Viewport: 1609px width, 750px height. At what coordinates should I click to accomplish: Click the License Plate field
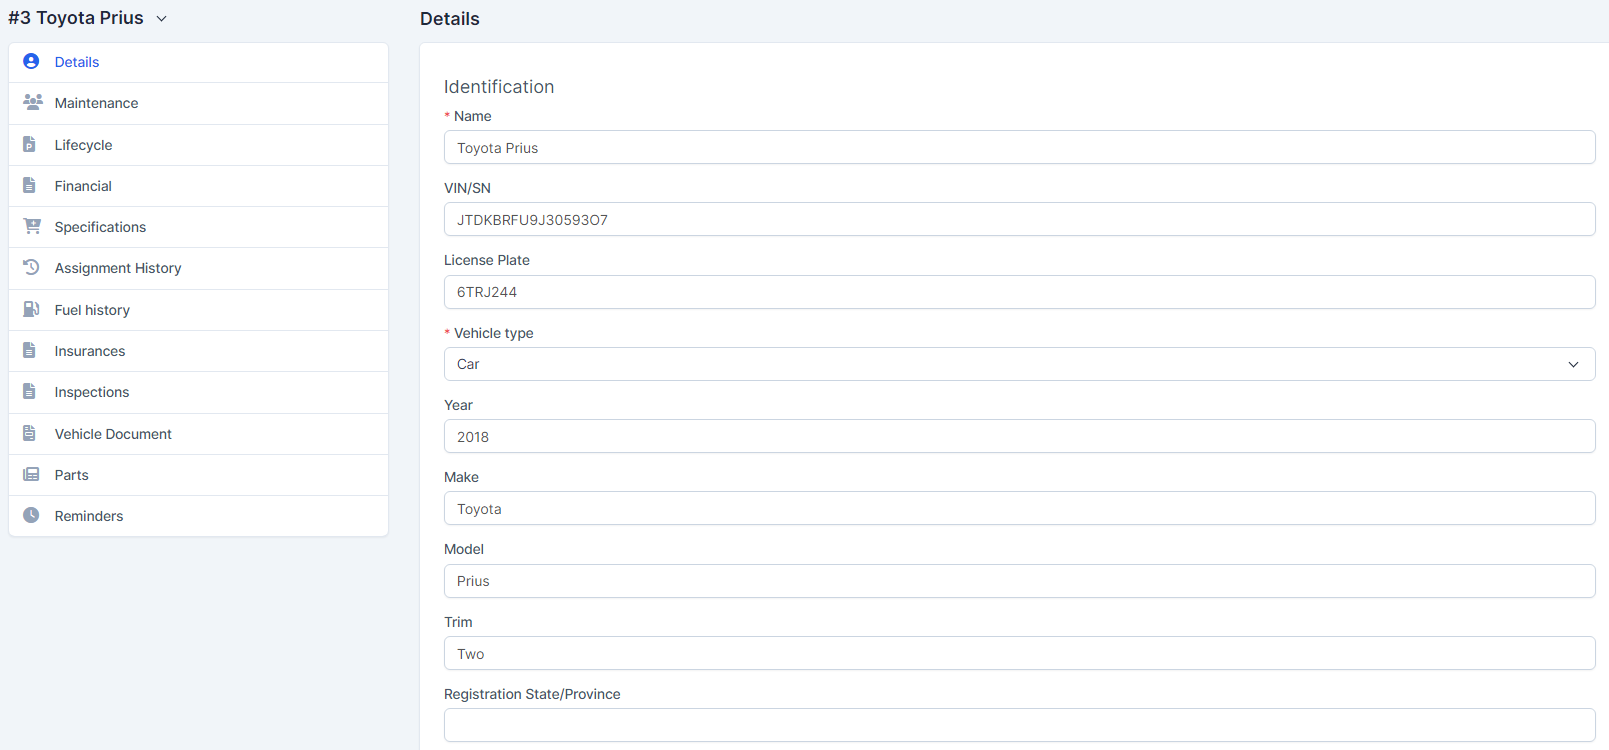(1019, 292)
